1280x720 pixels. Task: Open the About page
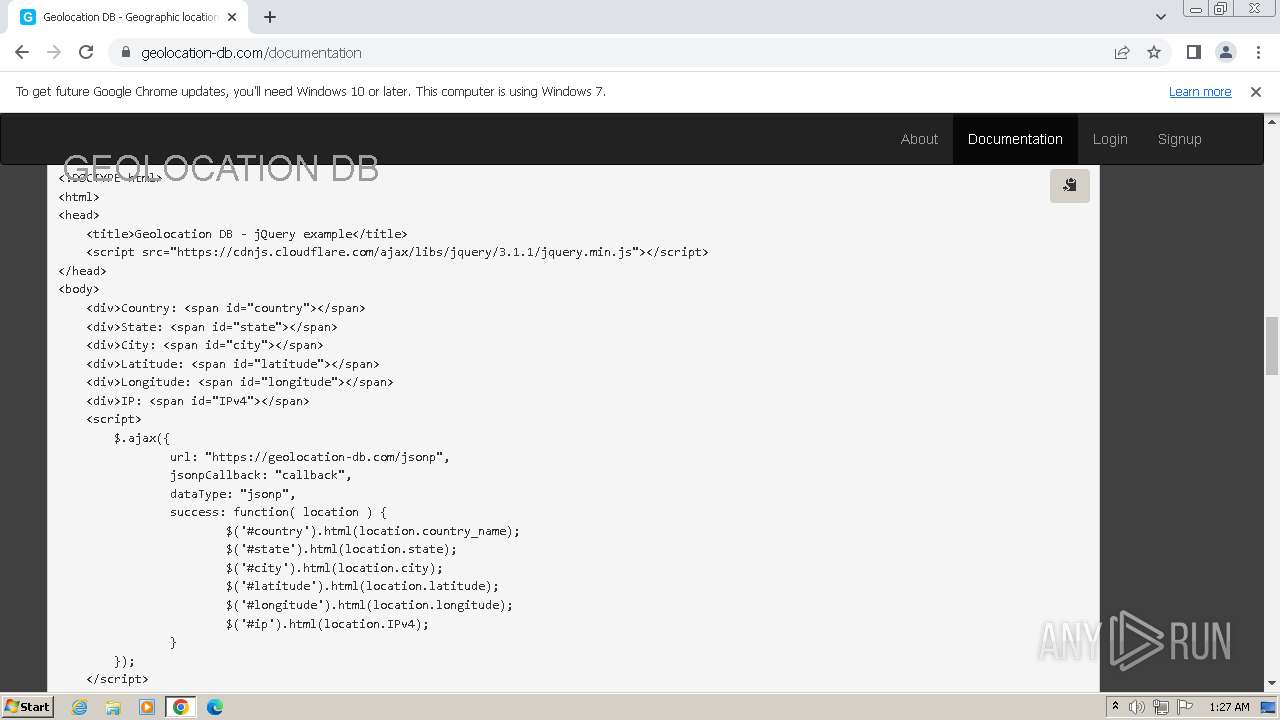pos(919,139)
